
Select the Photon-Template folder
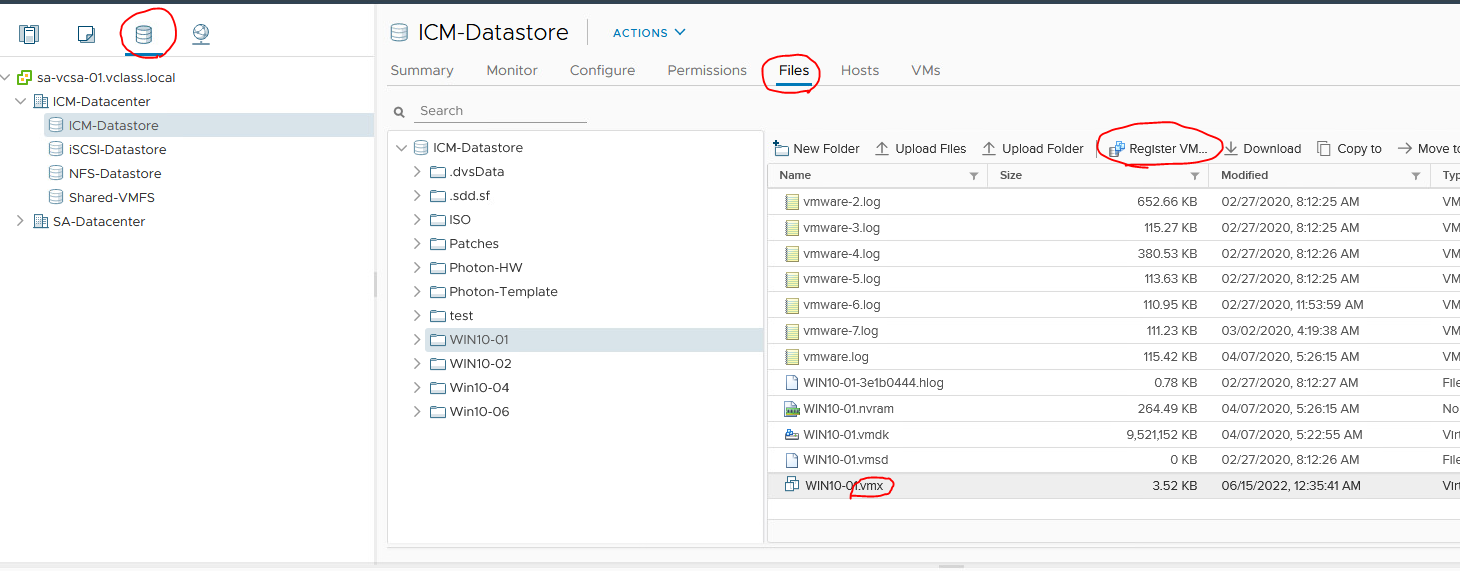coord(503,291)
